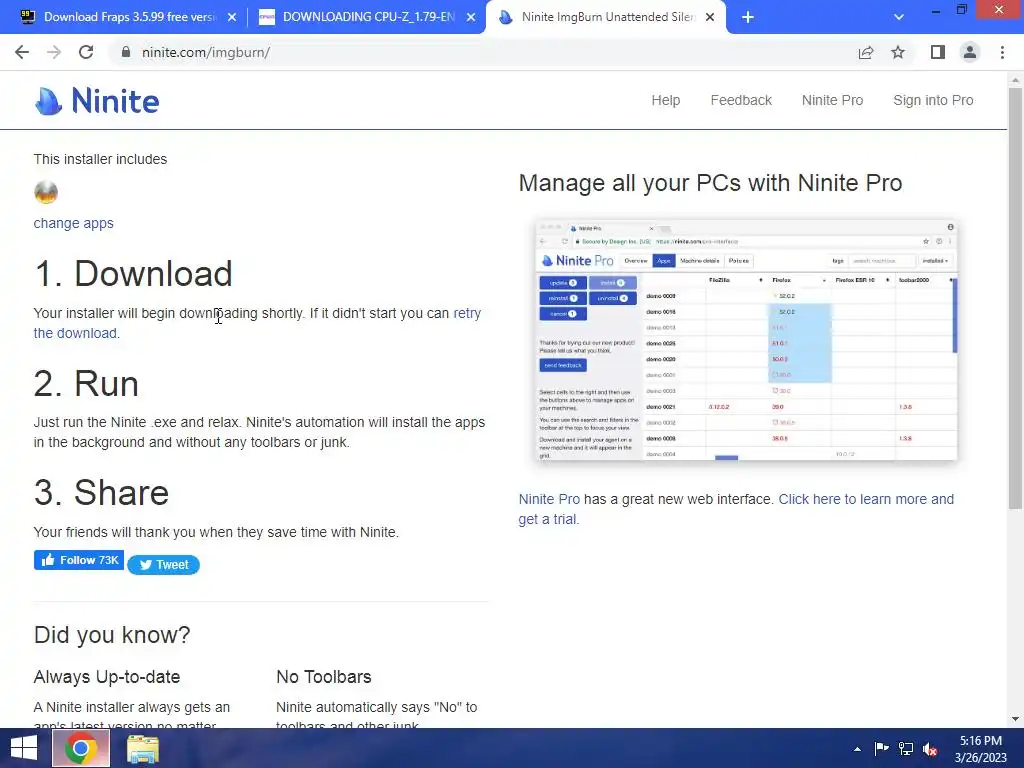1024x768 pixels.
Task: Open the Feedback page
Action: tap(741, 101)
